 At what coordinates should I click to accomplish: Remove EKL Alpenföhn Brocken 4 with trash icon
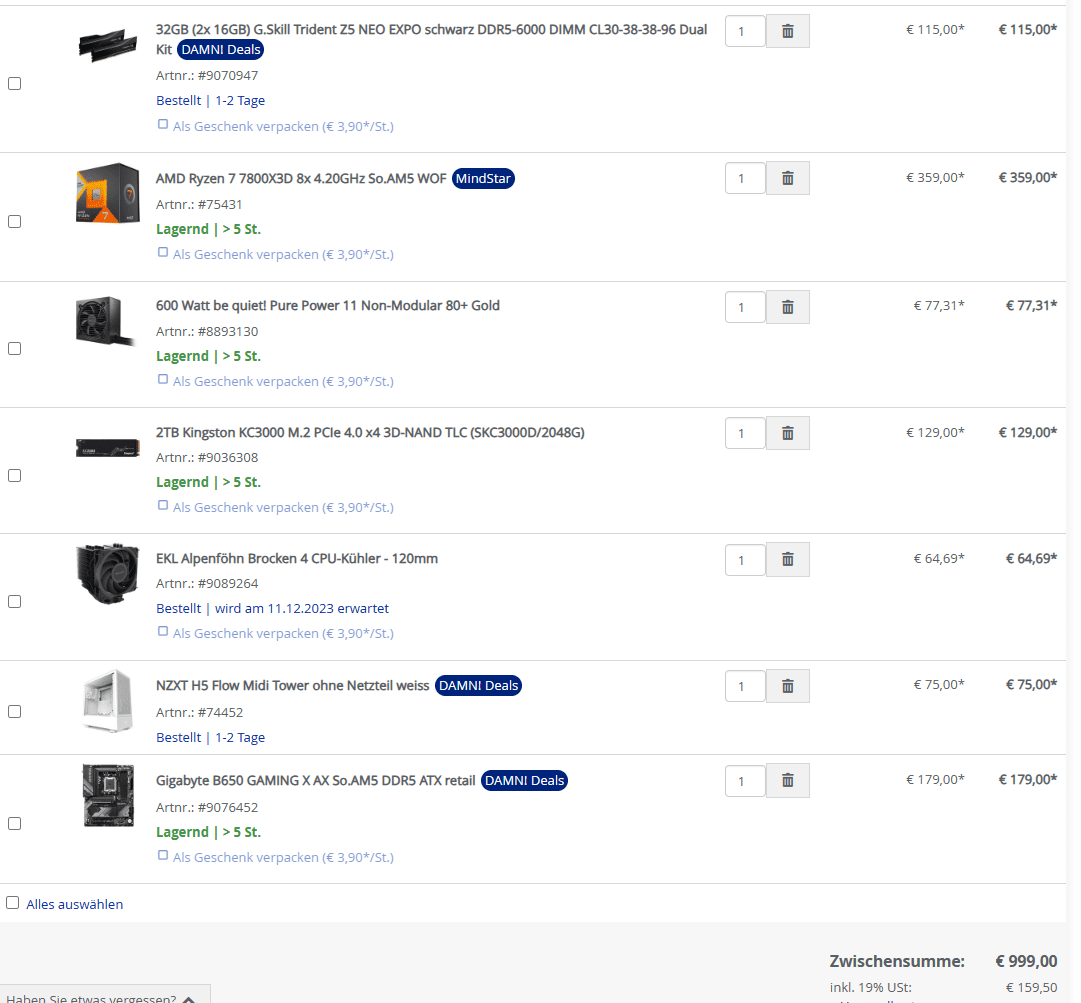tap(787, 559)
